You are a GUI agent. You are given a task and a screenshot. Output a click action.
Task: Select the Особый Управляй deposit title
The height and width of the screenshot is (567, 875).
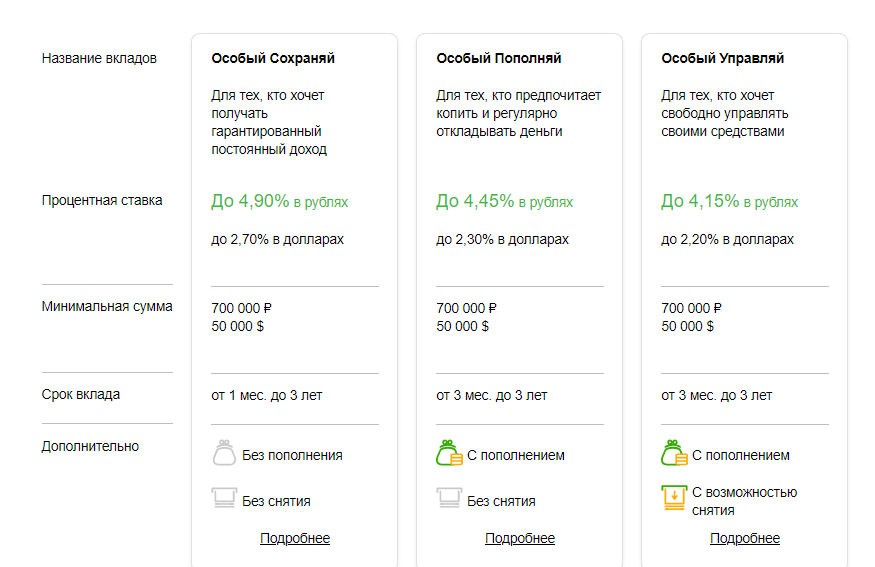point(723,58)
